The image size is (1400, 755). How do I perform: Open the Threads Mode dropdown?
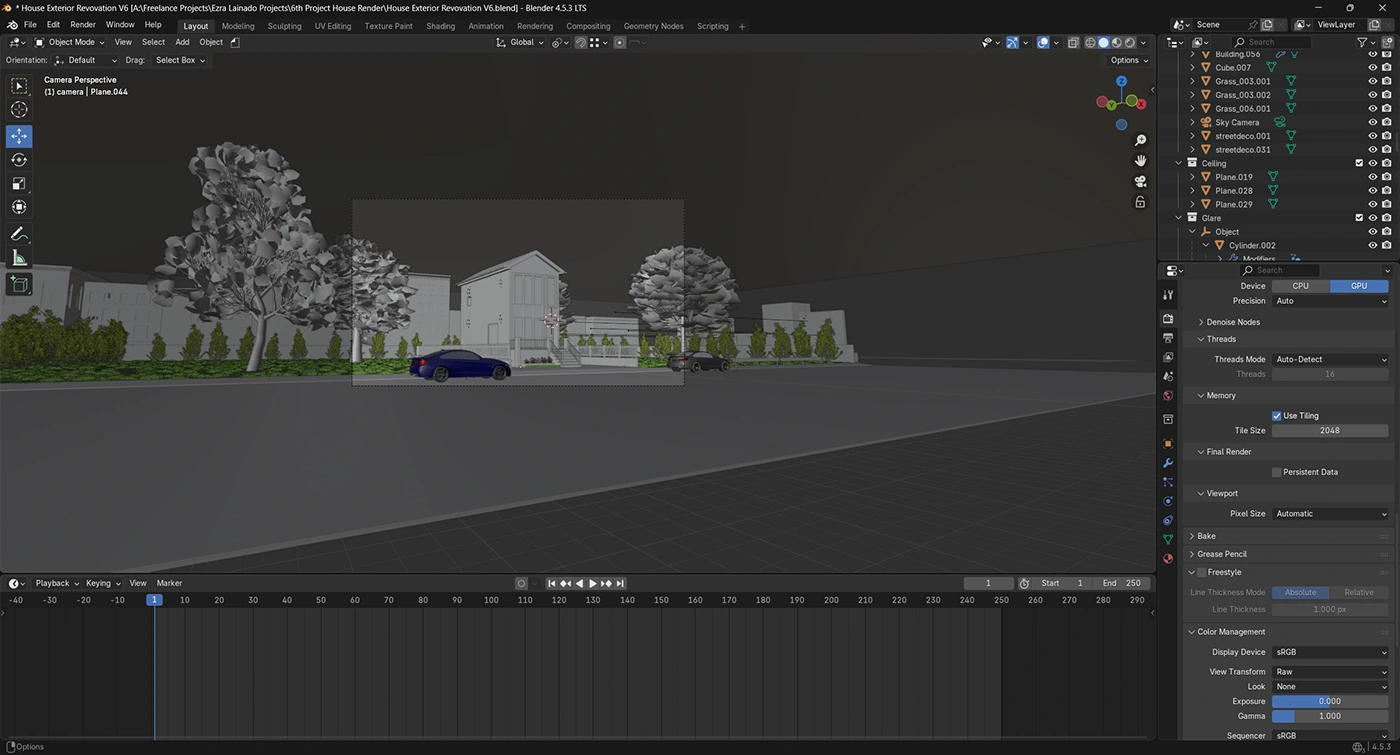pos(1330,359)
